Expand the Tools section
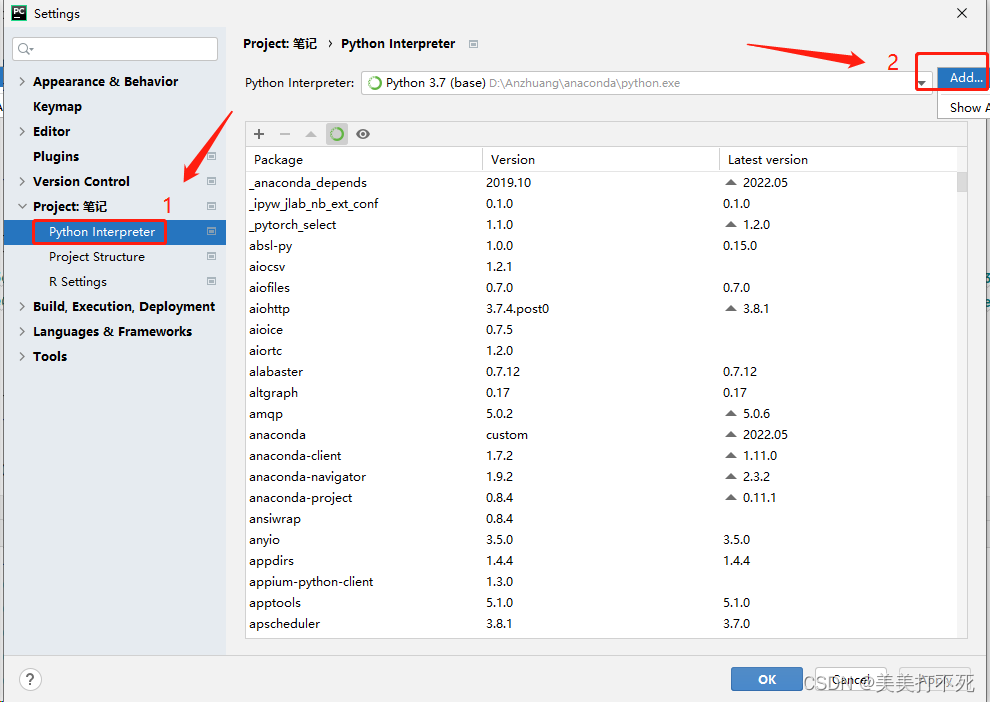 22,356
